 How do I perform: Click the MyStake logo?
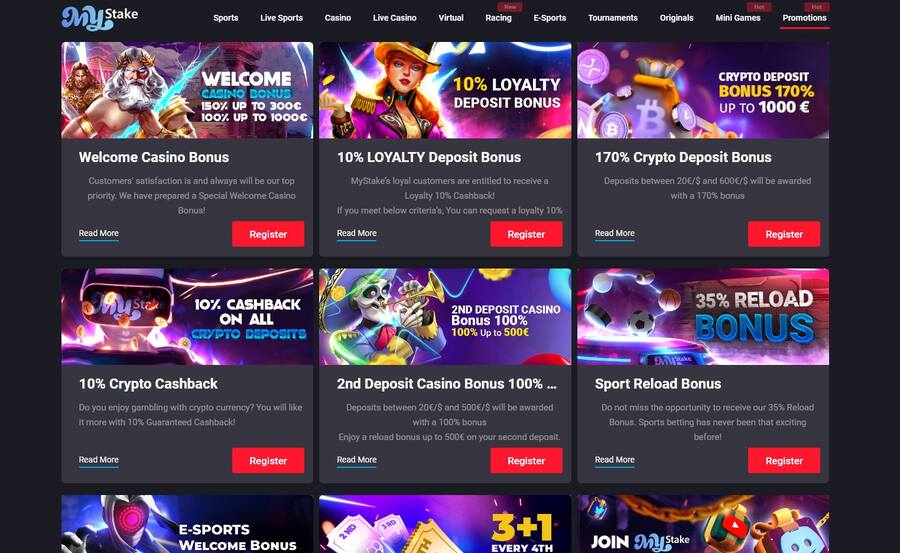[100, 17]
